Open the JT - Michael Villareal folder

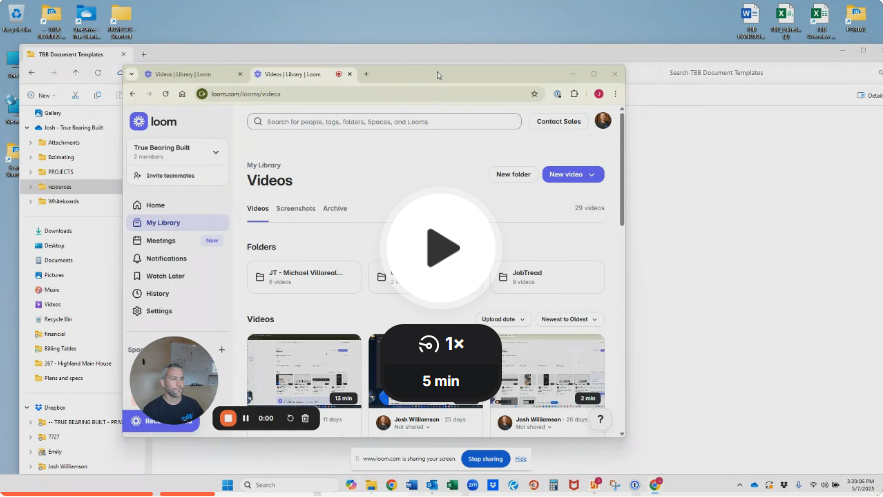304,277
